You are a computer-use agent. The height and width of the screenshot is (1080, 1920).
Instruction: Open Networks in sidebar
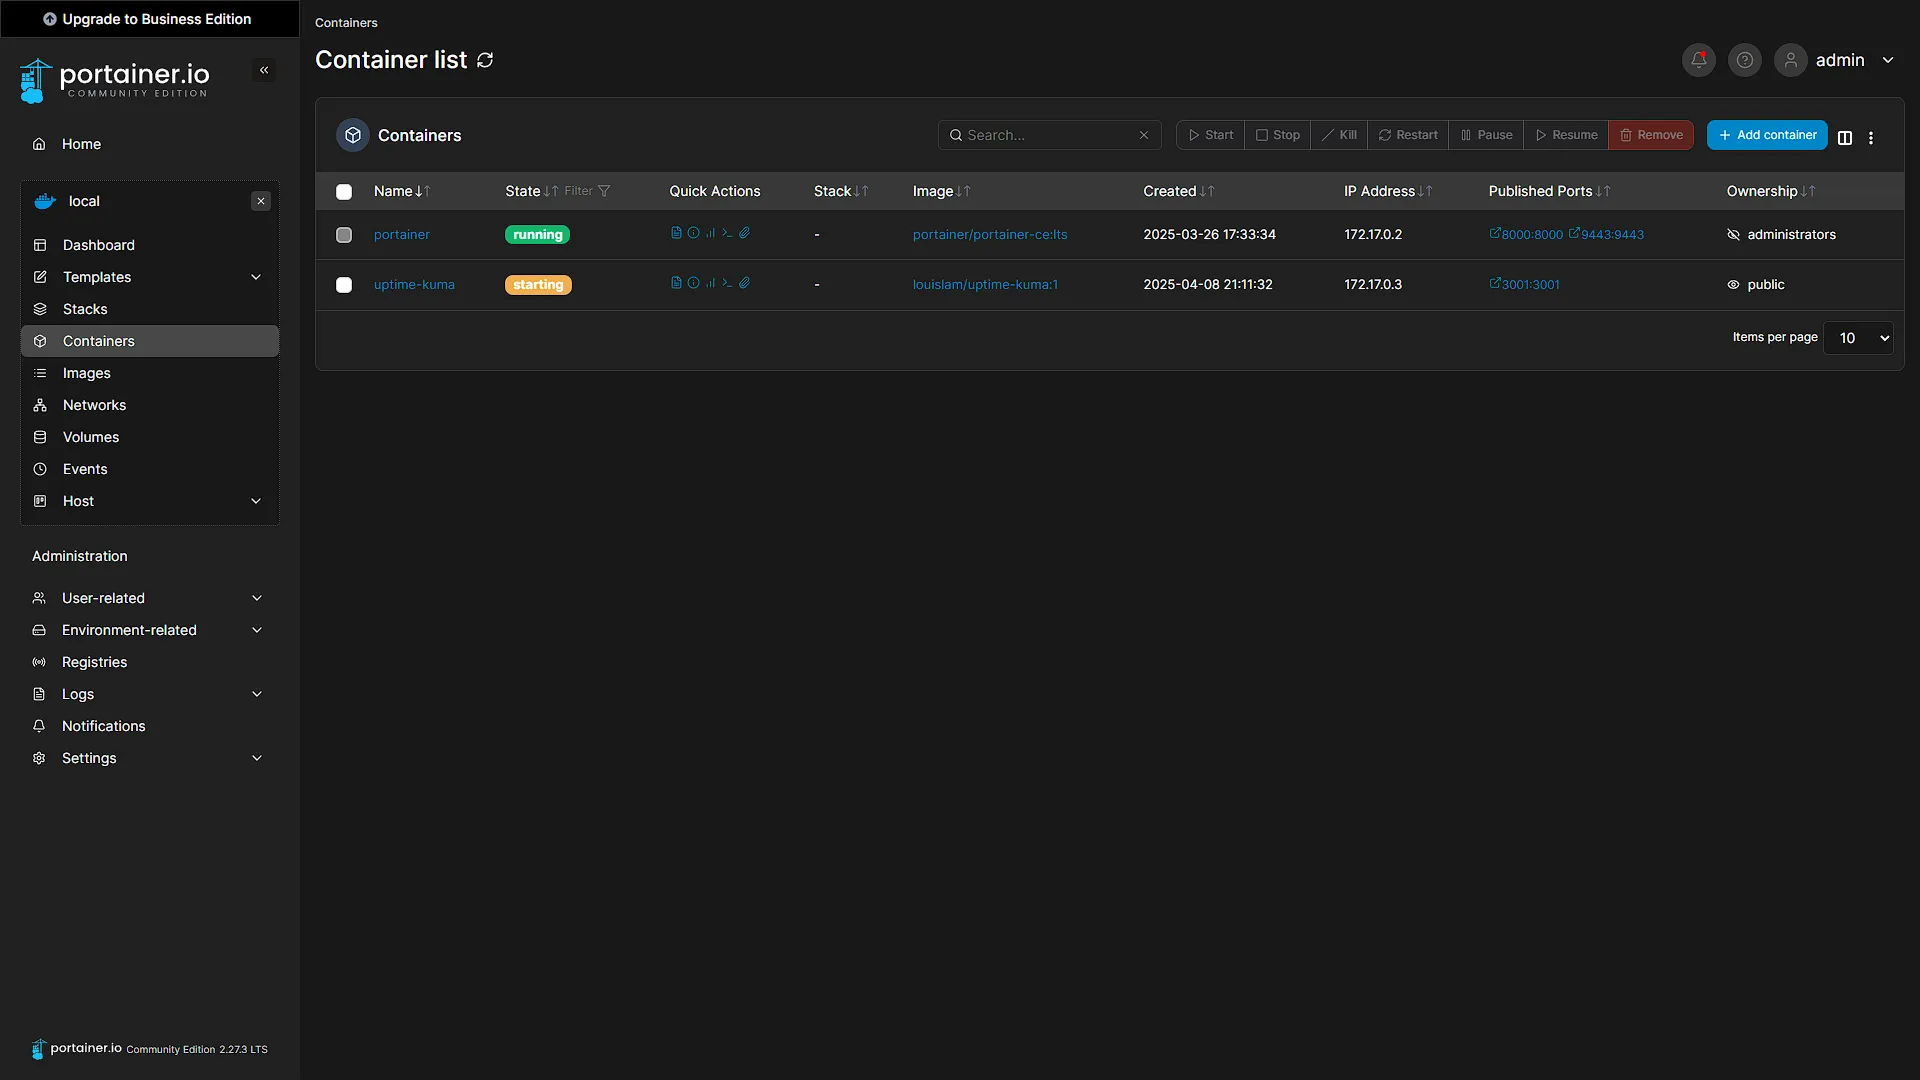coord(150,405)
